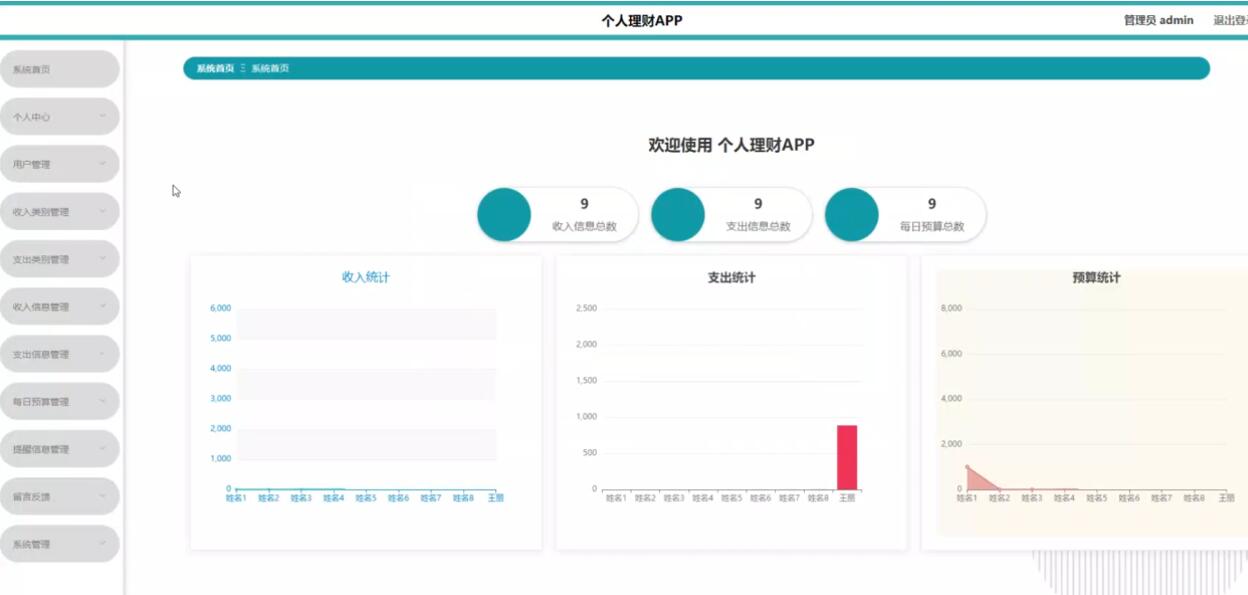
Task: Click the 退出登录 link
Action: click(1233, 19)
